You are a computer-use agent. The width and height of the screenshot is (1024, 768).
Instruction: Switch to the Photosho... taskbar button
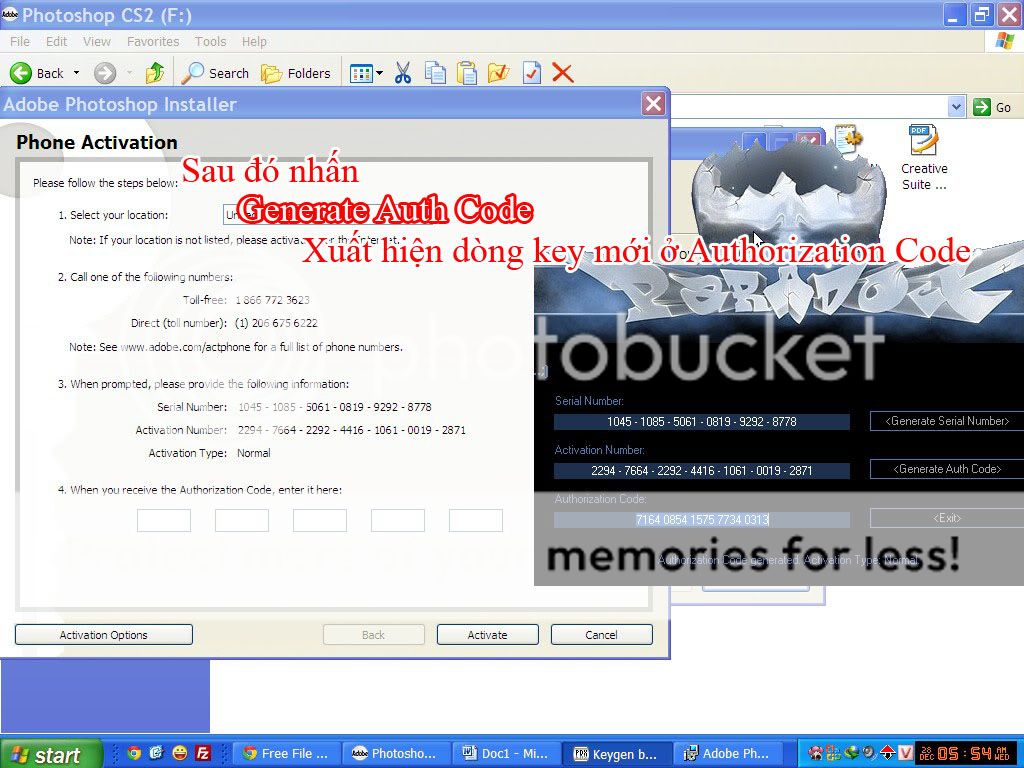click(x=396, y=754)
